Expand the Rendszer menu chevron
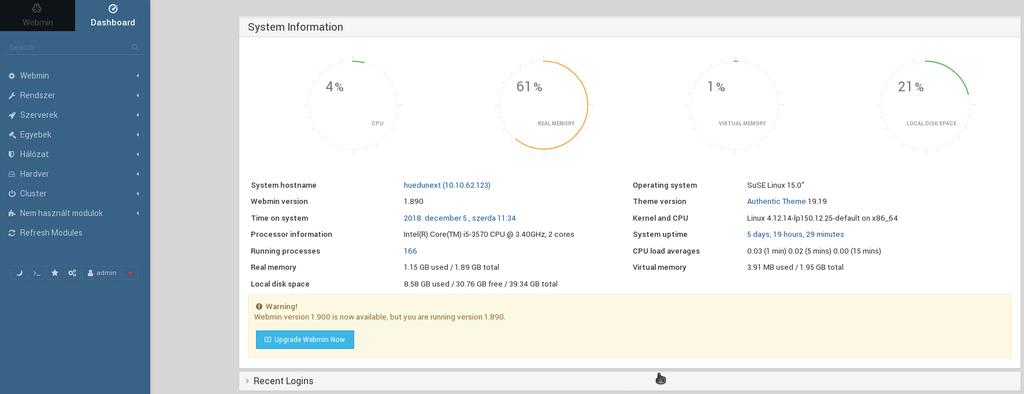Screen dimensions: 1024x394 pyautogui.click(x=138, y=96)
